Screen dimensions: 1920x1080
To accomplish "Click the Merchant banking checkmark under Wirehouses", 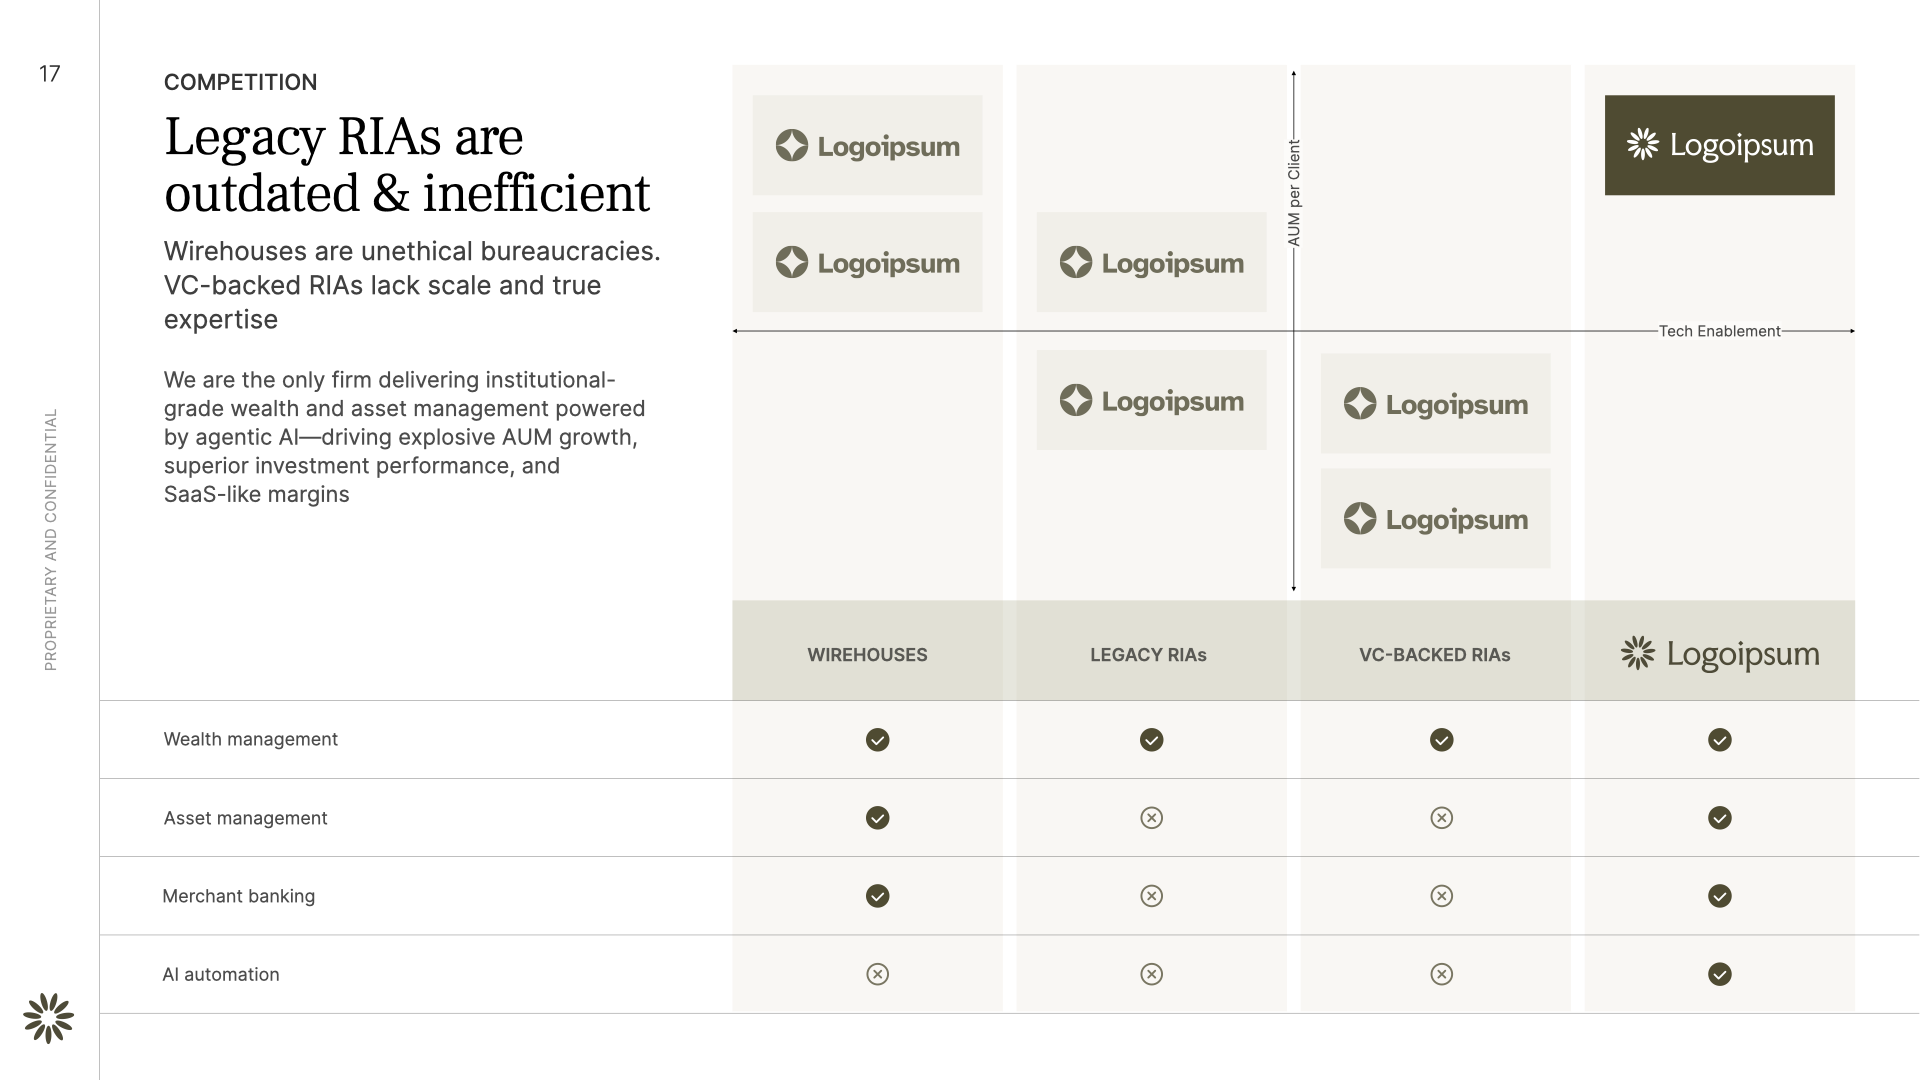I will click(877, 896).
